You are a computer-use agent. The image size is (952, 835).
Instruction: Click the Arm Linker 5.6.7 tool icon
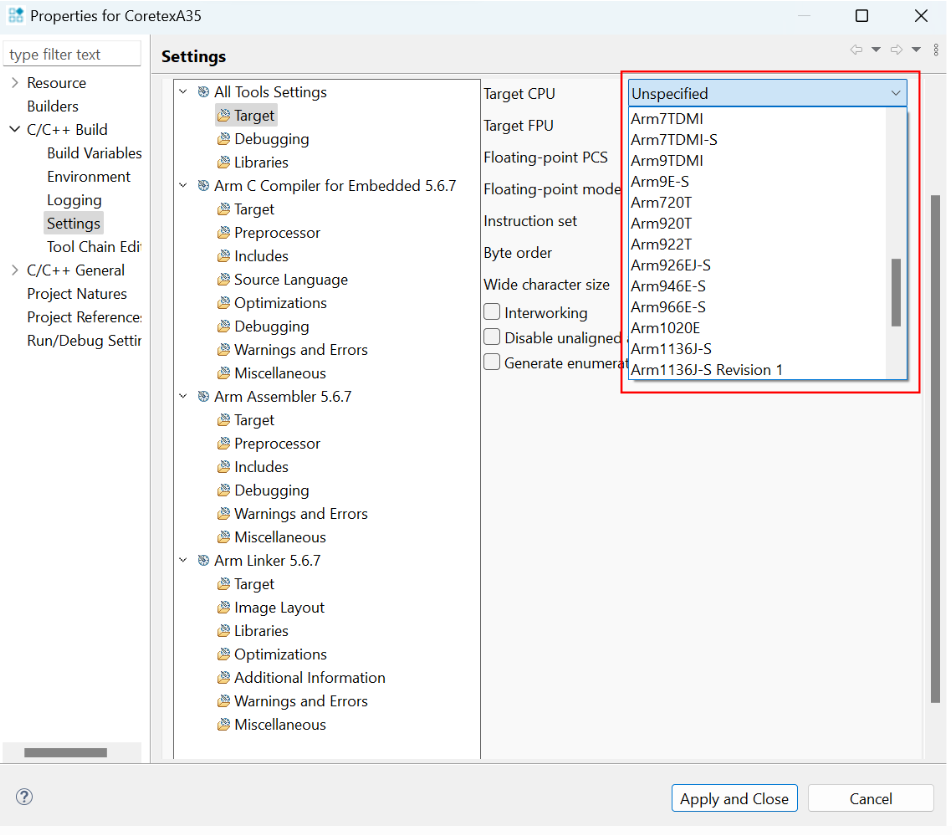[x=203, y=561]
